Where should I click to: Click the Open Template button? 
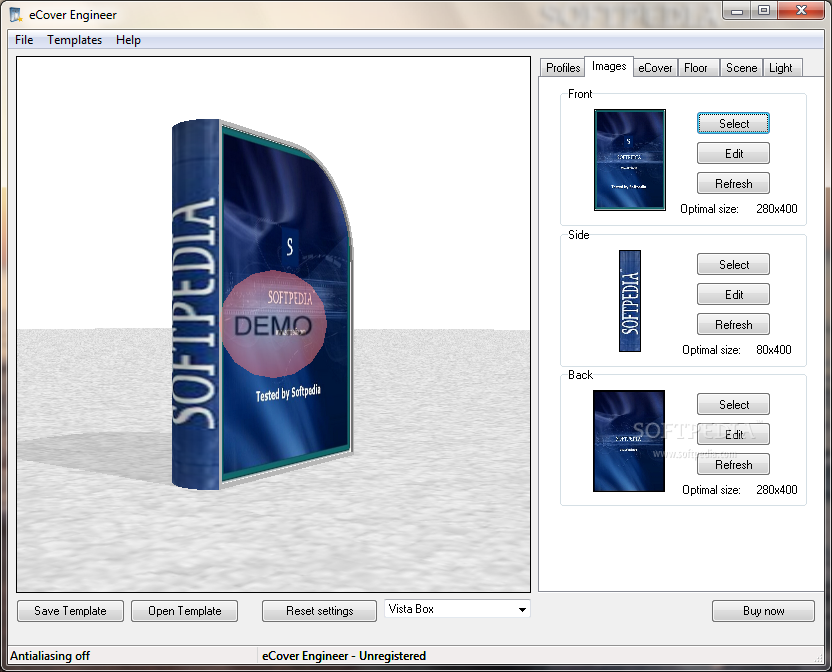pyautogui.click(x=185, y=611)
